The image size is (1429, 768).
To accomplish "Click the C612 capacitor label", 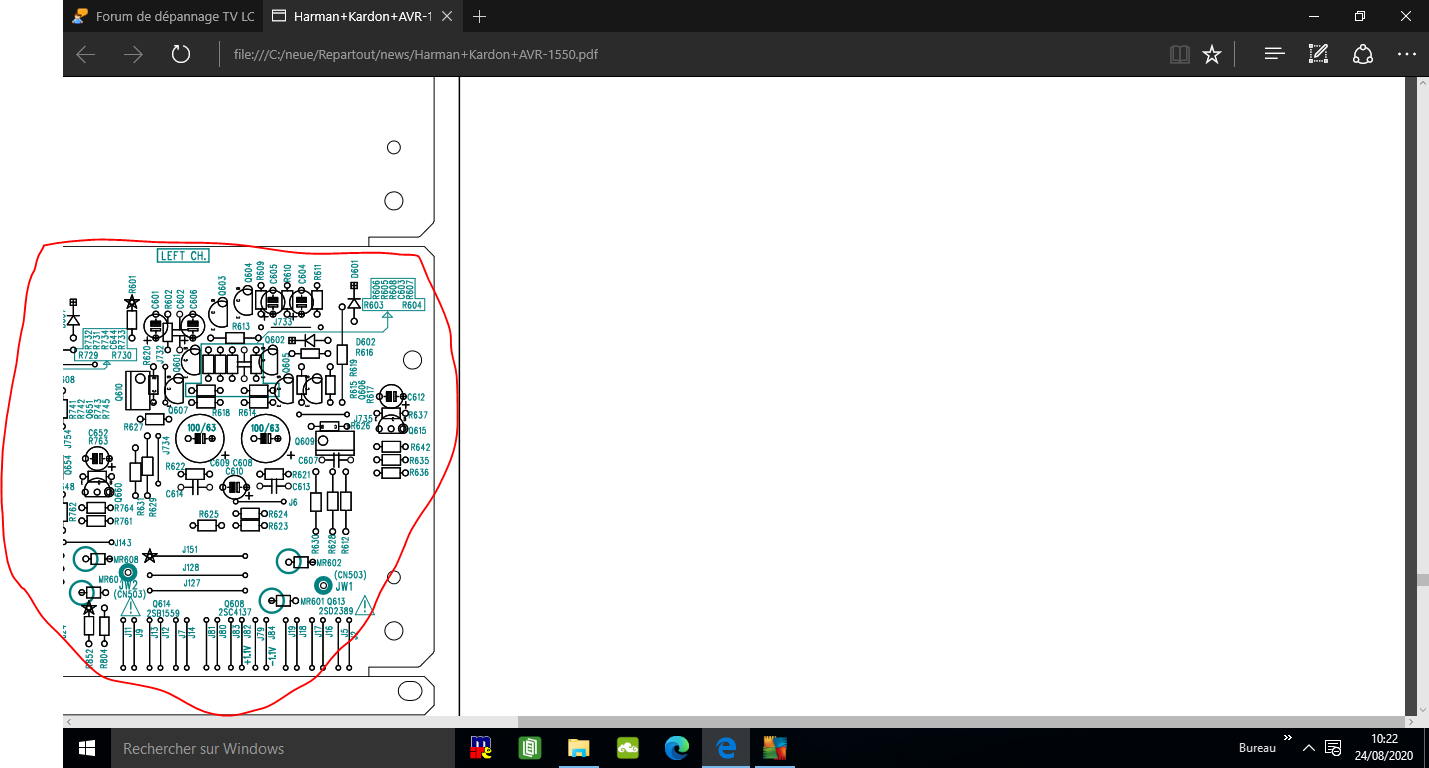I will 416,397.
